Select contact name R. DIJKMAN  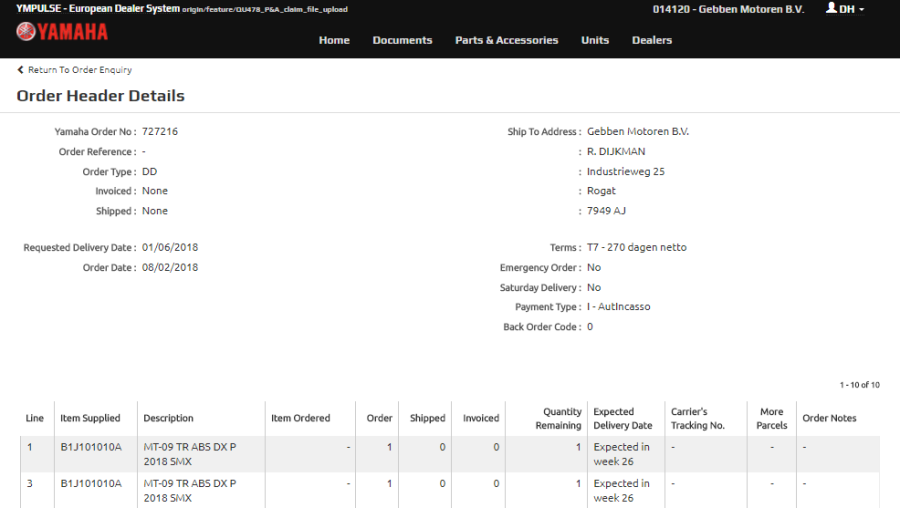tap(616, 152)
